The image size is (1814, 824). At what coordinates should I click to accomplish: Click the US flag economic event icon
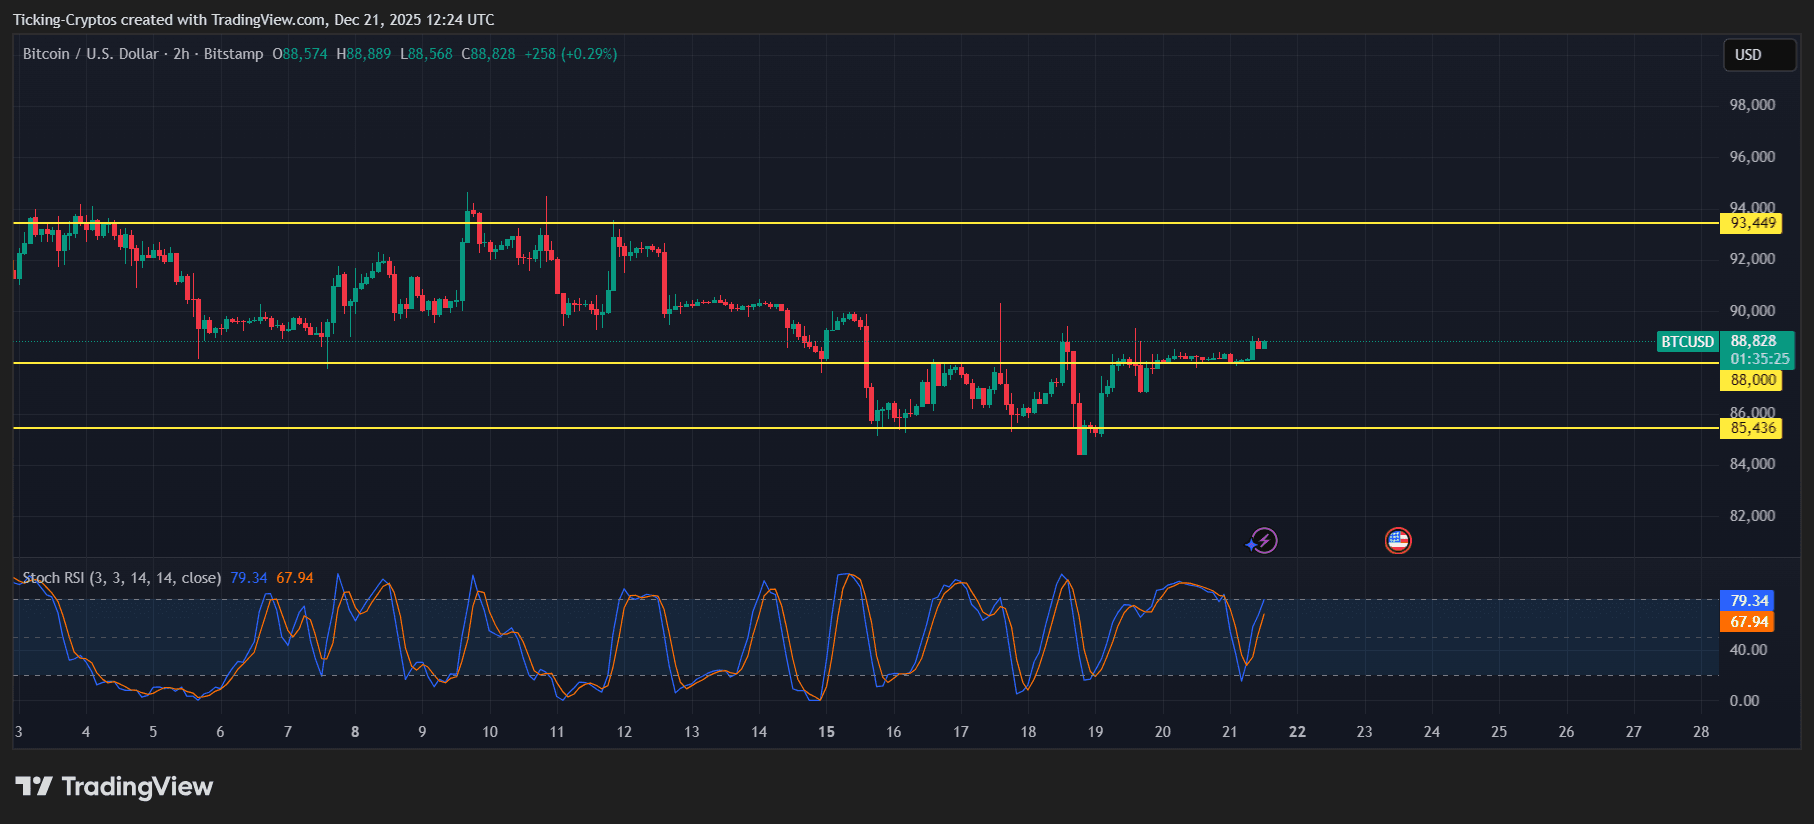1398,541
